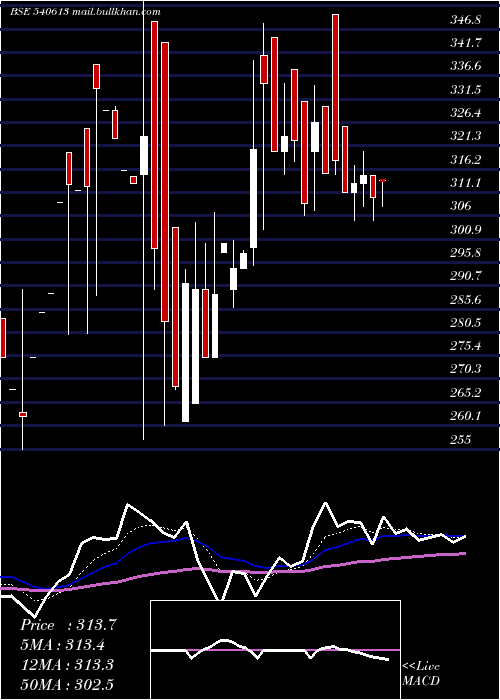Click the 280.5 price level label
The image size is (500, 700).
click(x=466, y=322)
